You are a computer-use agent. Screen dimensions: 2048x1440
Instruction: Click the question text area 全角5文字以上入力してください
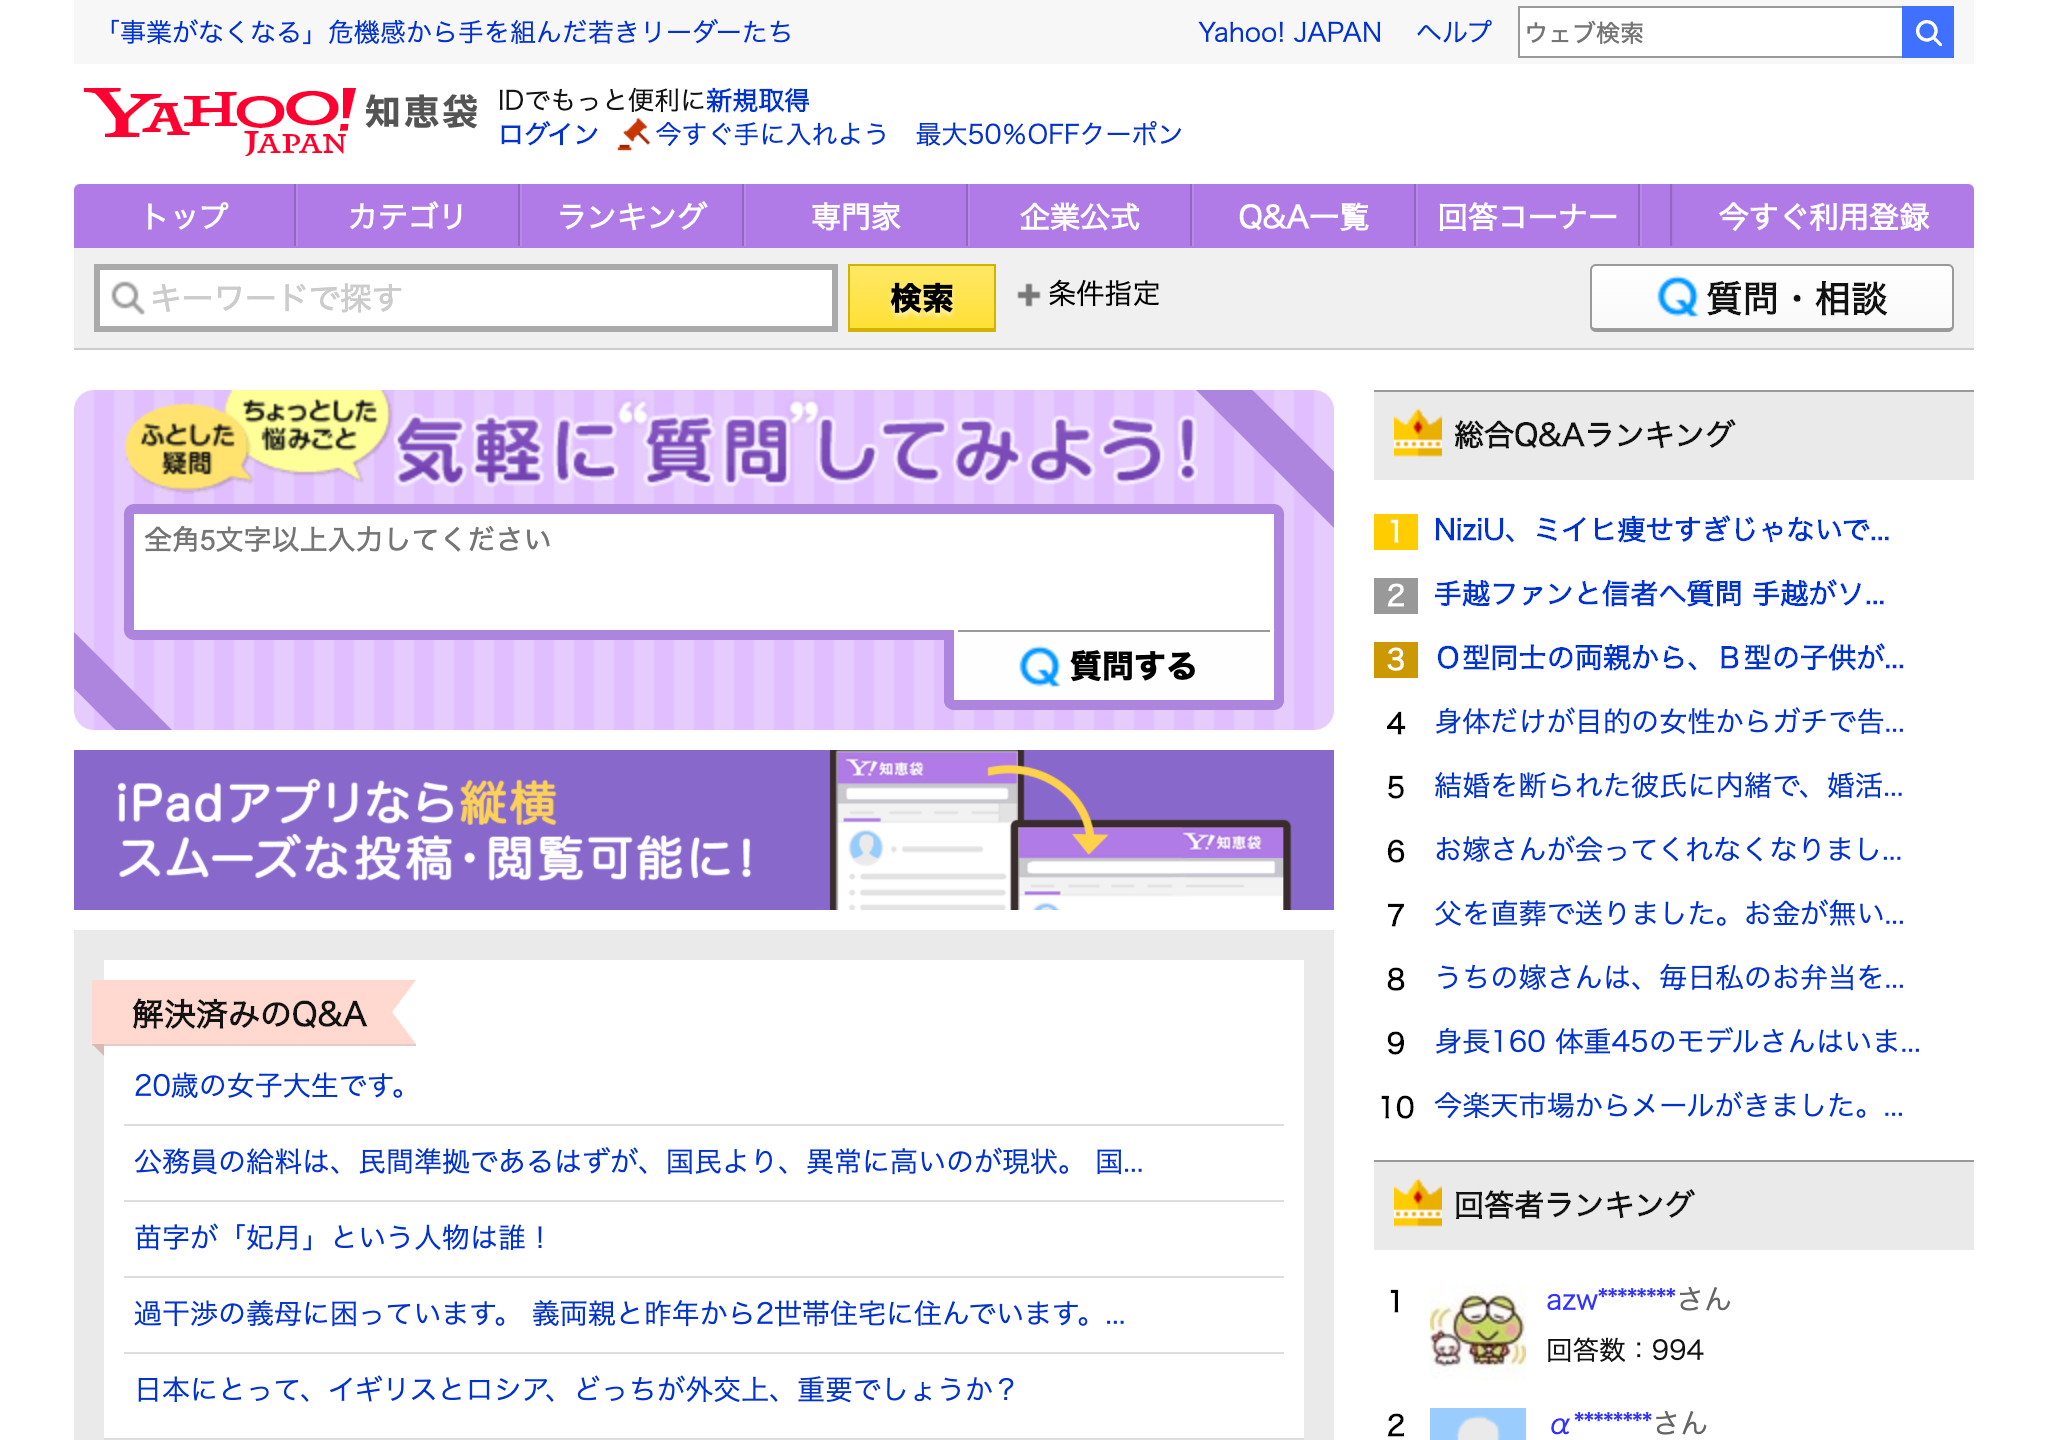pos(704,572)
